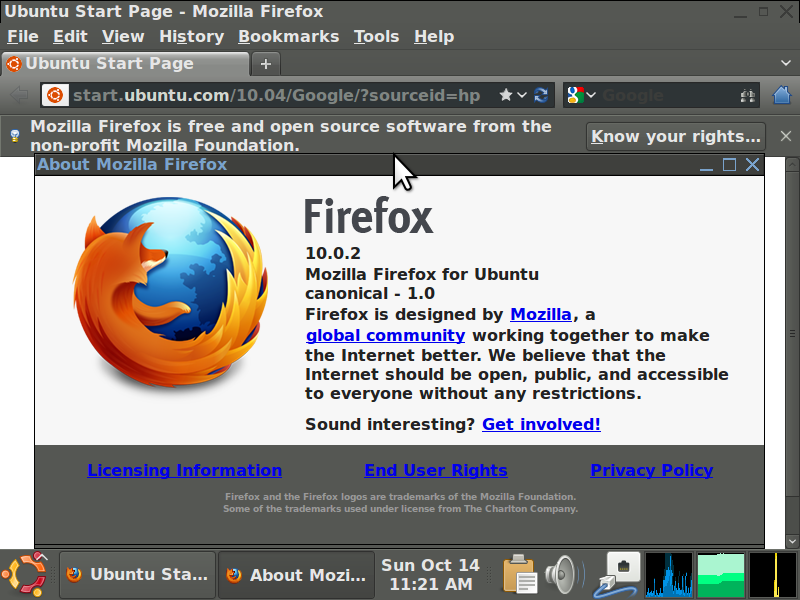Go to the home page icon

coord(782,95)
